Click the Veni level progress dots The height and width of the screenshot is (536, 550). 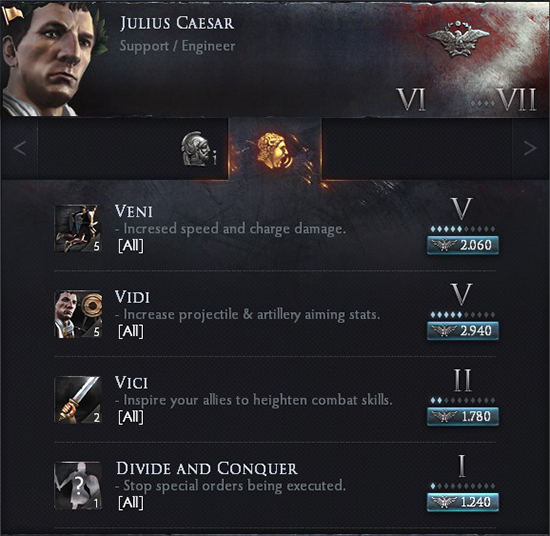click(463, 229)
